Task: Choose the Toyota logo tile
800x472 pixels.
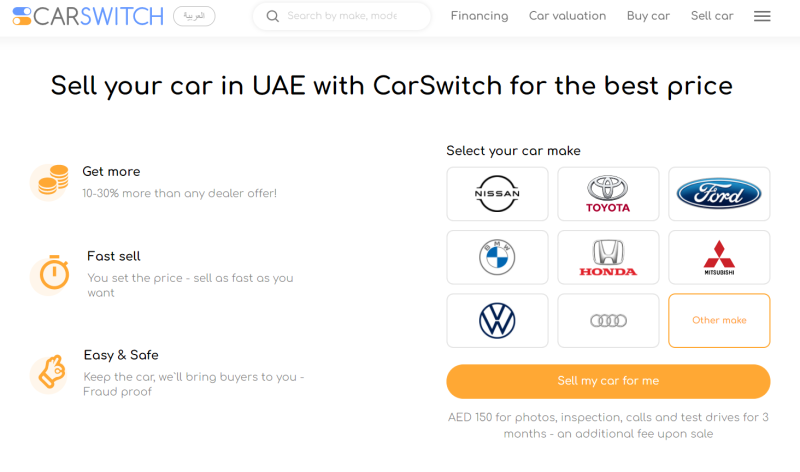Action: 608,194
